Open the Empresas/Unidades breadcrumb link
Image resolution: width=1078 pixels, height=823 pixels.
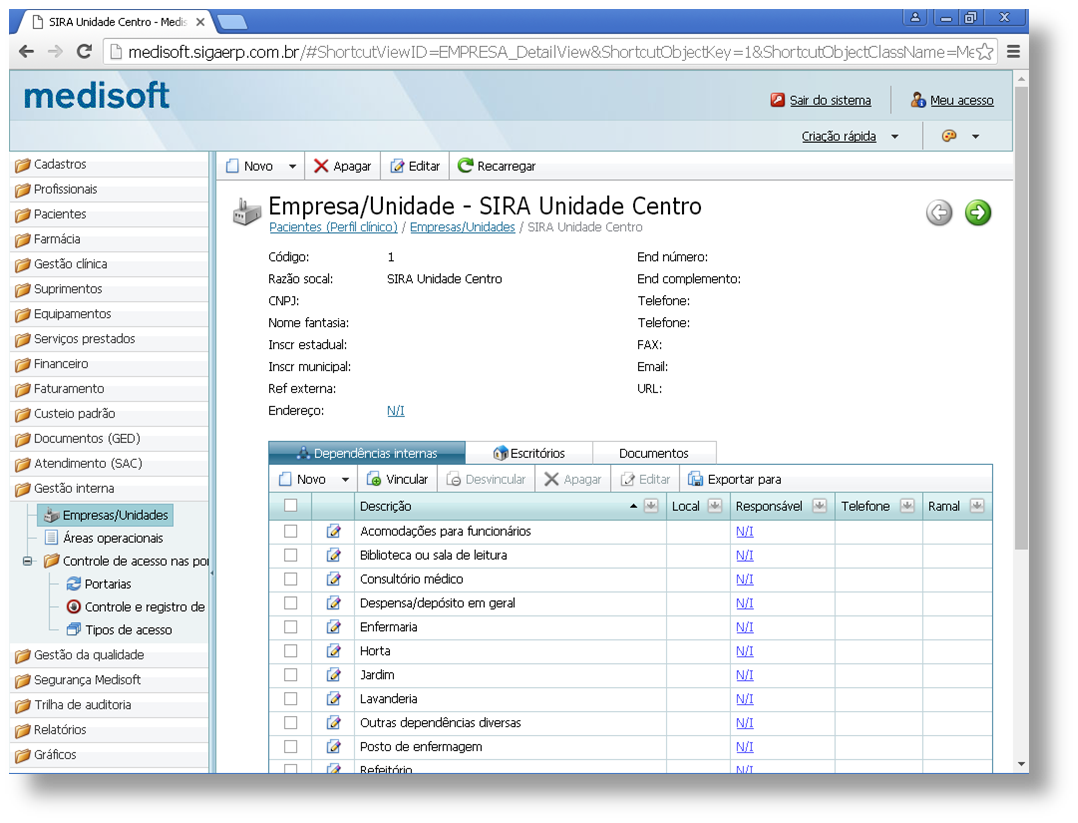coord(462,227)
